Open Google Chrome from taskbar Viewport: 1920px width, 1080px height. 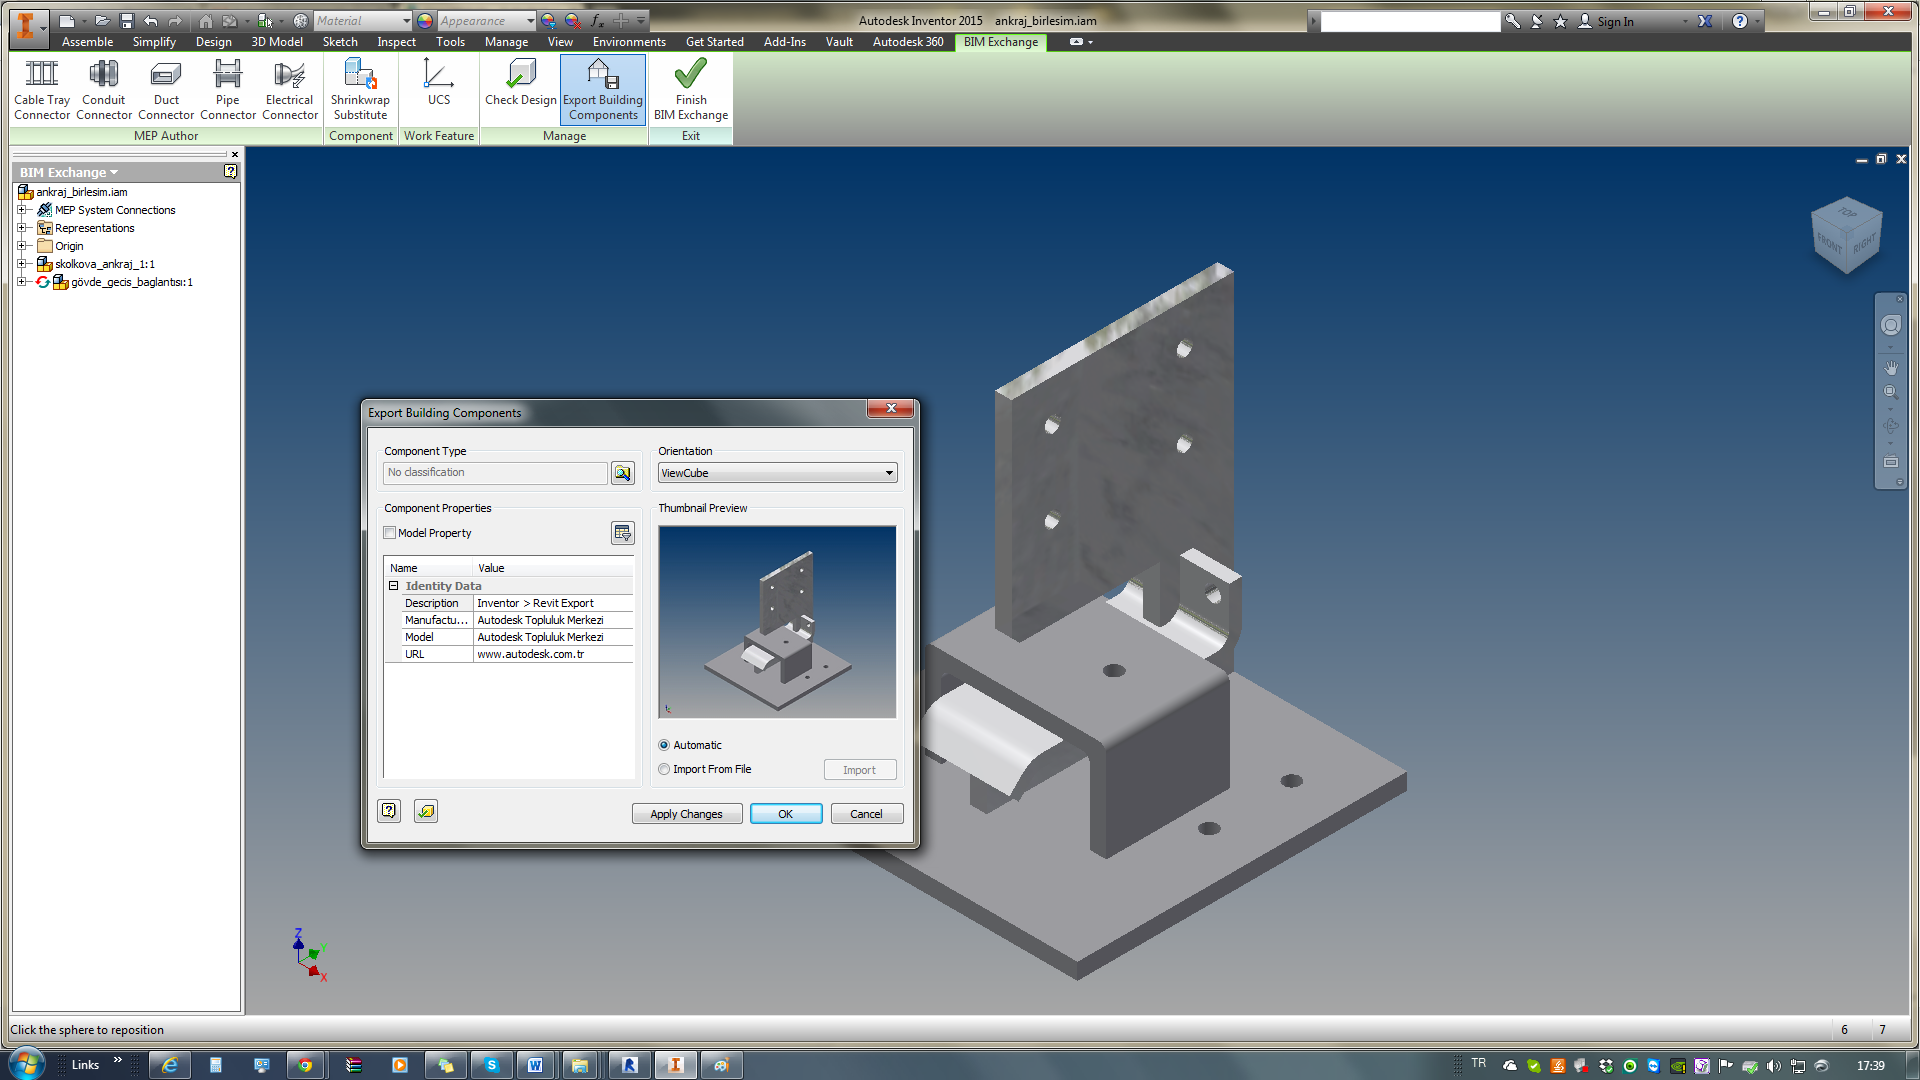(305, 1065)
